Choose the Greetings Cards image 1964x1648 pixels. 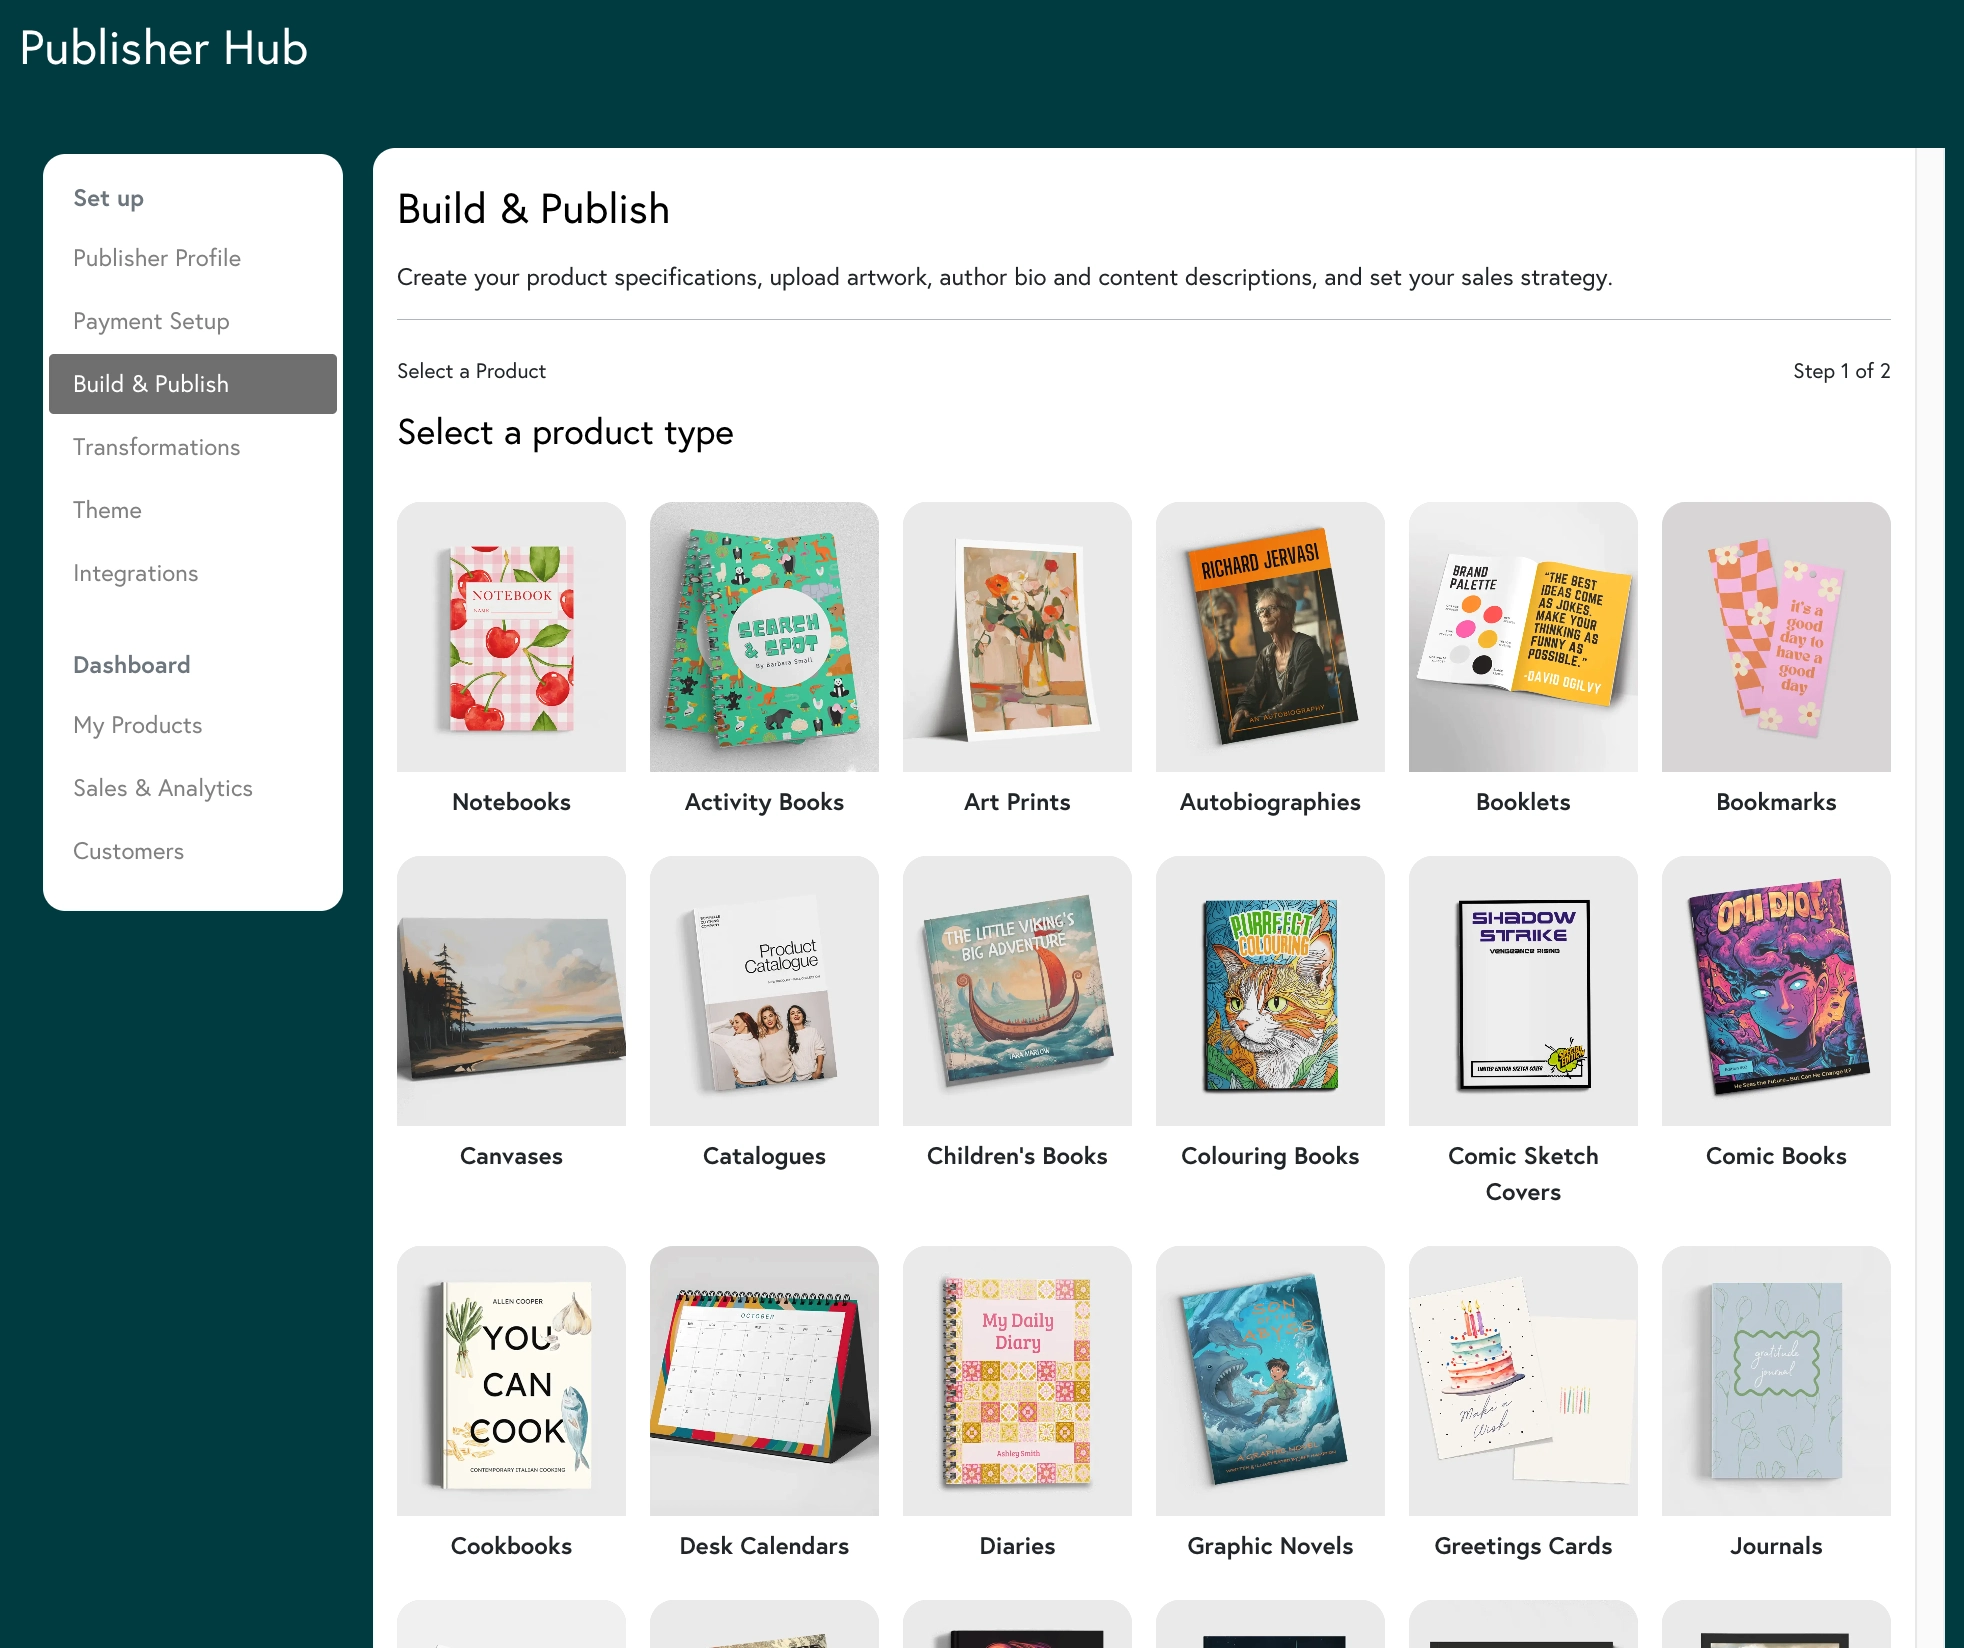click(1523, 1381)
